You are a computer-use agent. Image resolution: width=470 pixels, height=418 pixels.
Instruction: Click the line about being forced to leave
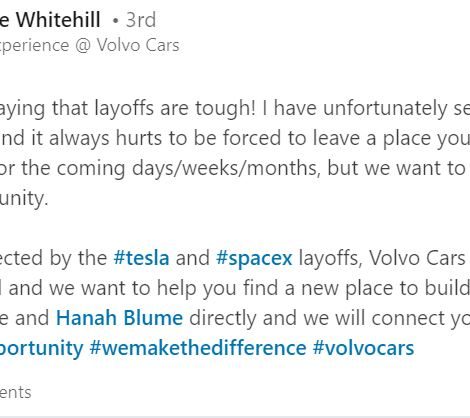point(235,138)
